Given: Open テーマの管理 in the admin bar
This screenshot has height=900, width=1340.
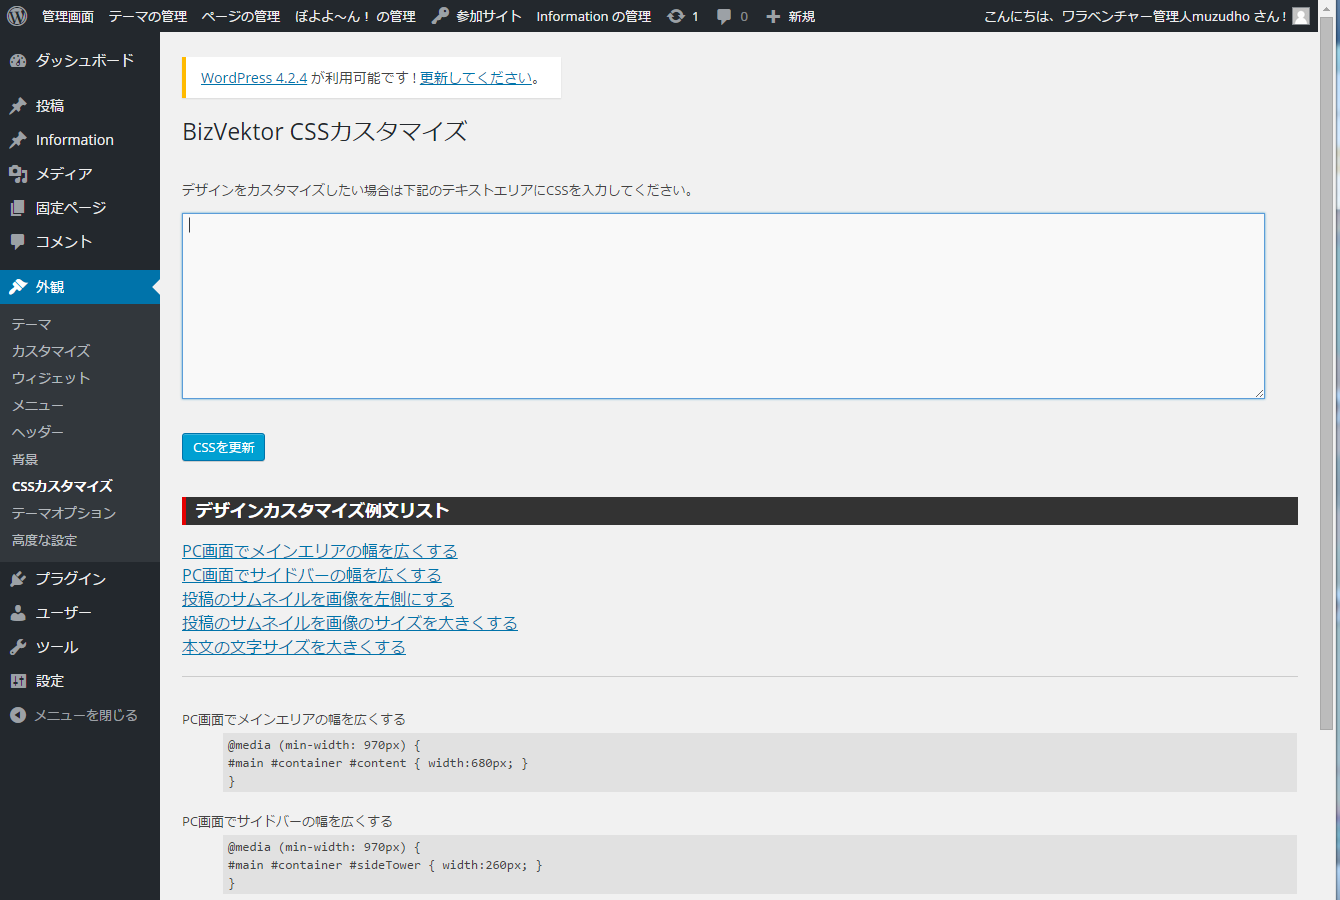Looking at the screenshot, I should pos(148,16).
